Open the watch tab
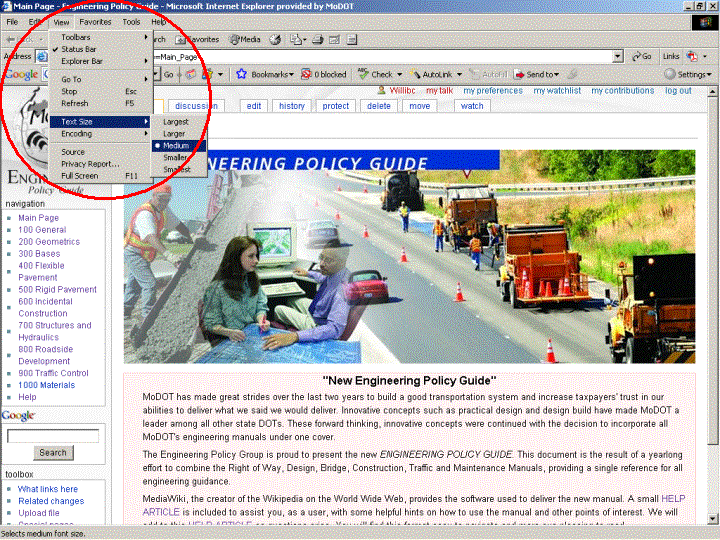The height and width of the screenshot is (540, 720). (x=472, y=106)
